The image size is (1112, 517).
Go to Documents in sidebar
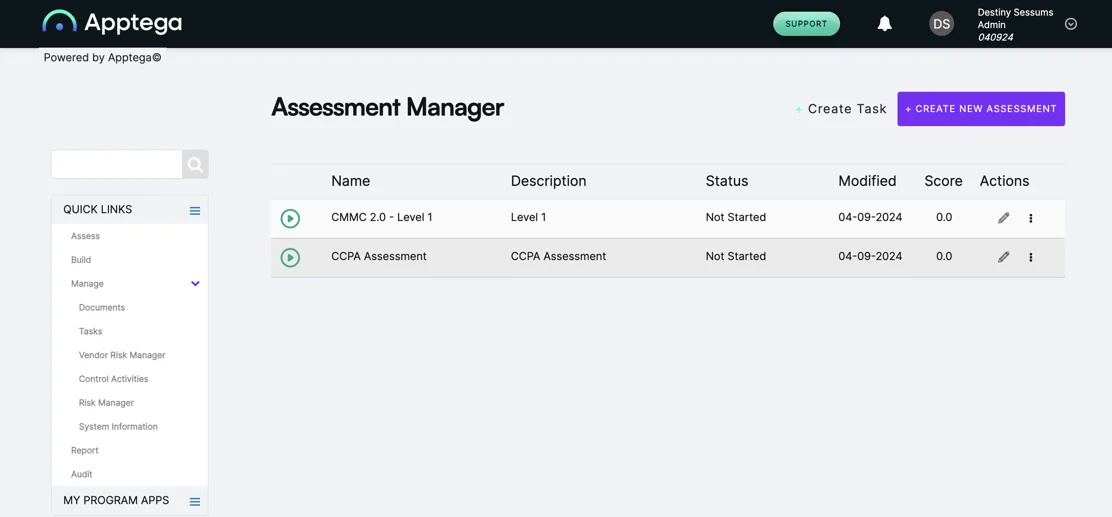pyautogui.click(x=101, y=307)
